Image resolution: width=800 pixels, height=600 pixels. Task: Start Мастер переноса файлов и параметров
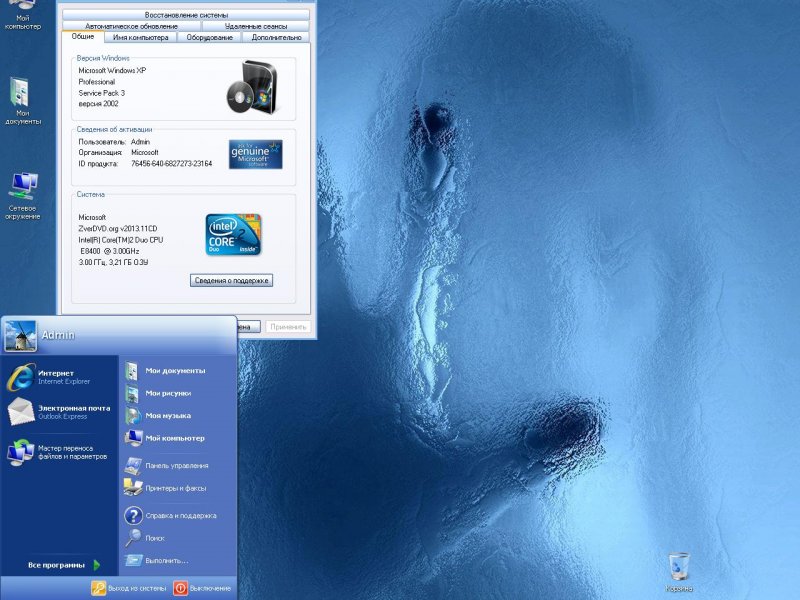57,452
